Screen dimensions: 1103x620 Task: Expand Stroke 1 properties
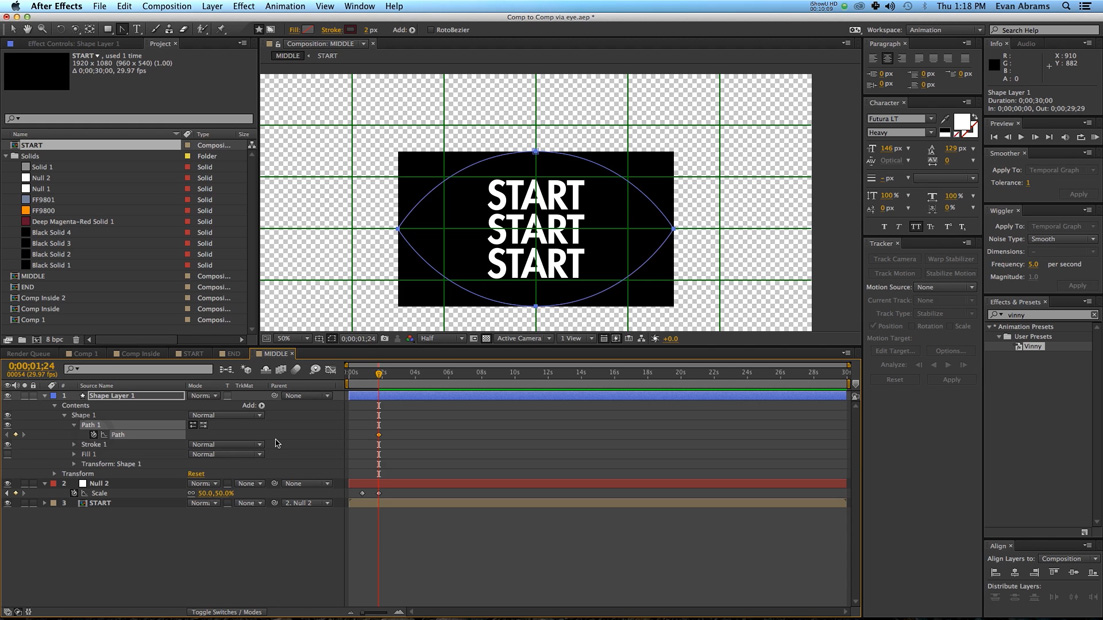(74, 445)
